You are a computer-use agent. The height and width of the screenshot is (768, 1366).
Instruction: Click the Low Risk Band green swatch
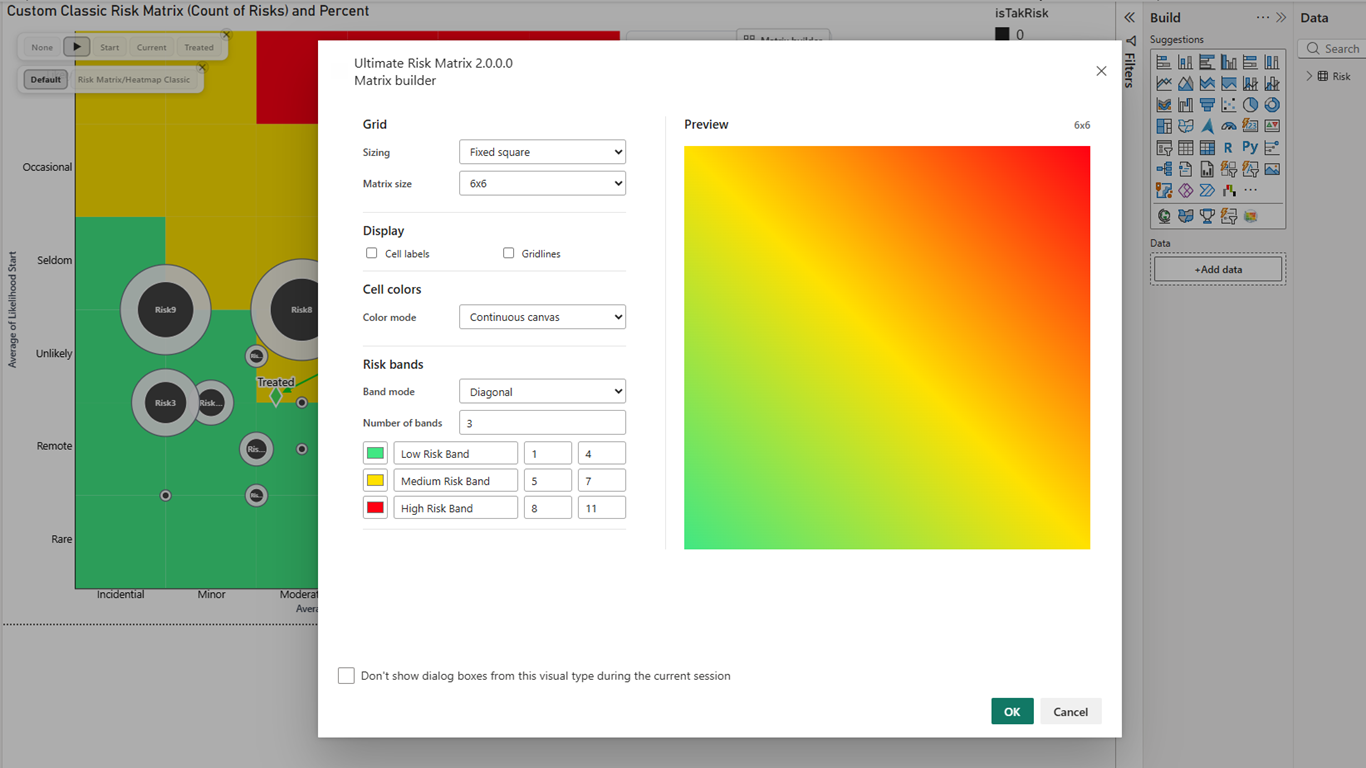376,453
